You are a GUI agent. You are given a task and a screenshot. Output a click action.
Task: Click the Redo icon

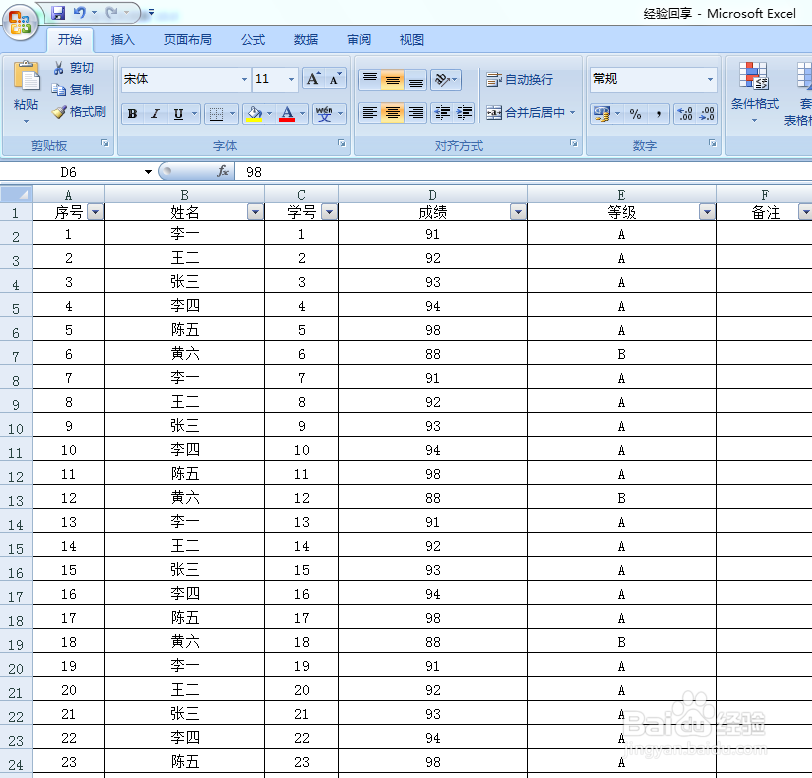coord(112,12)
